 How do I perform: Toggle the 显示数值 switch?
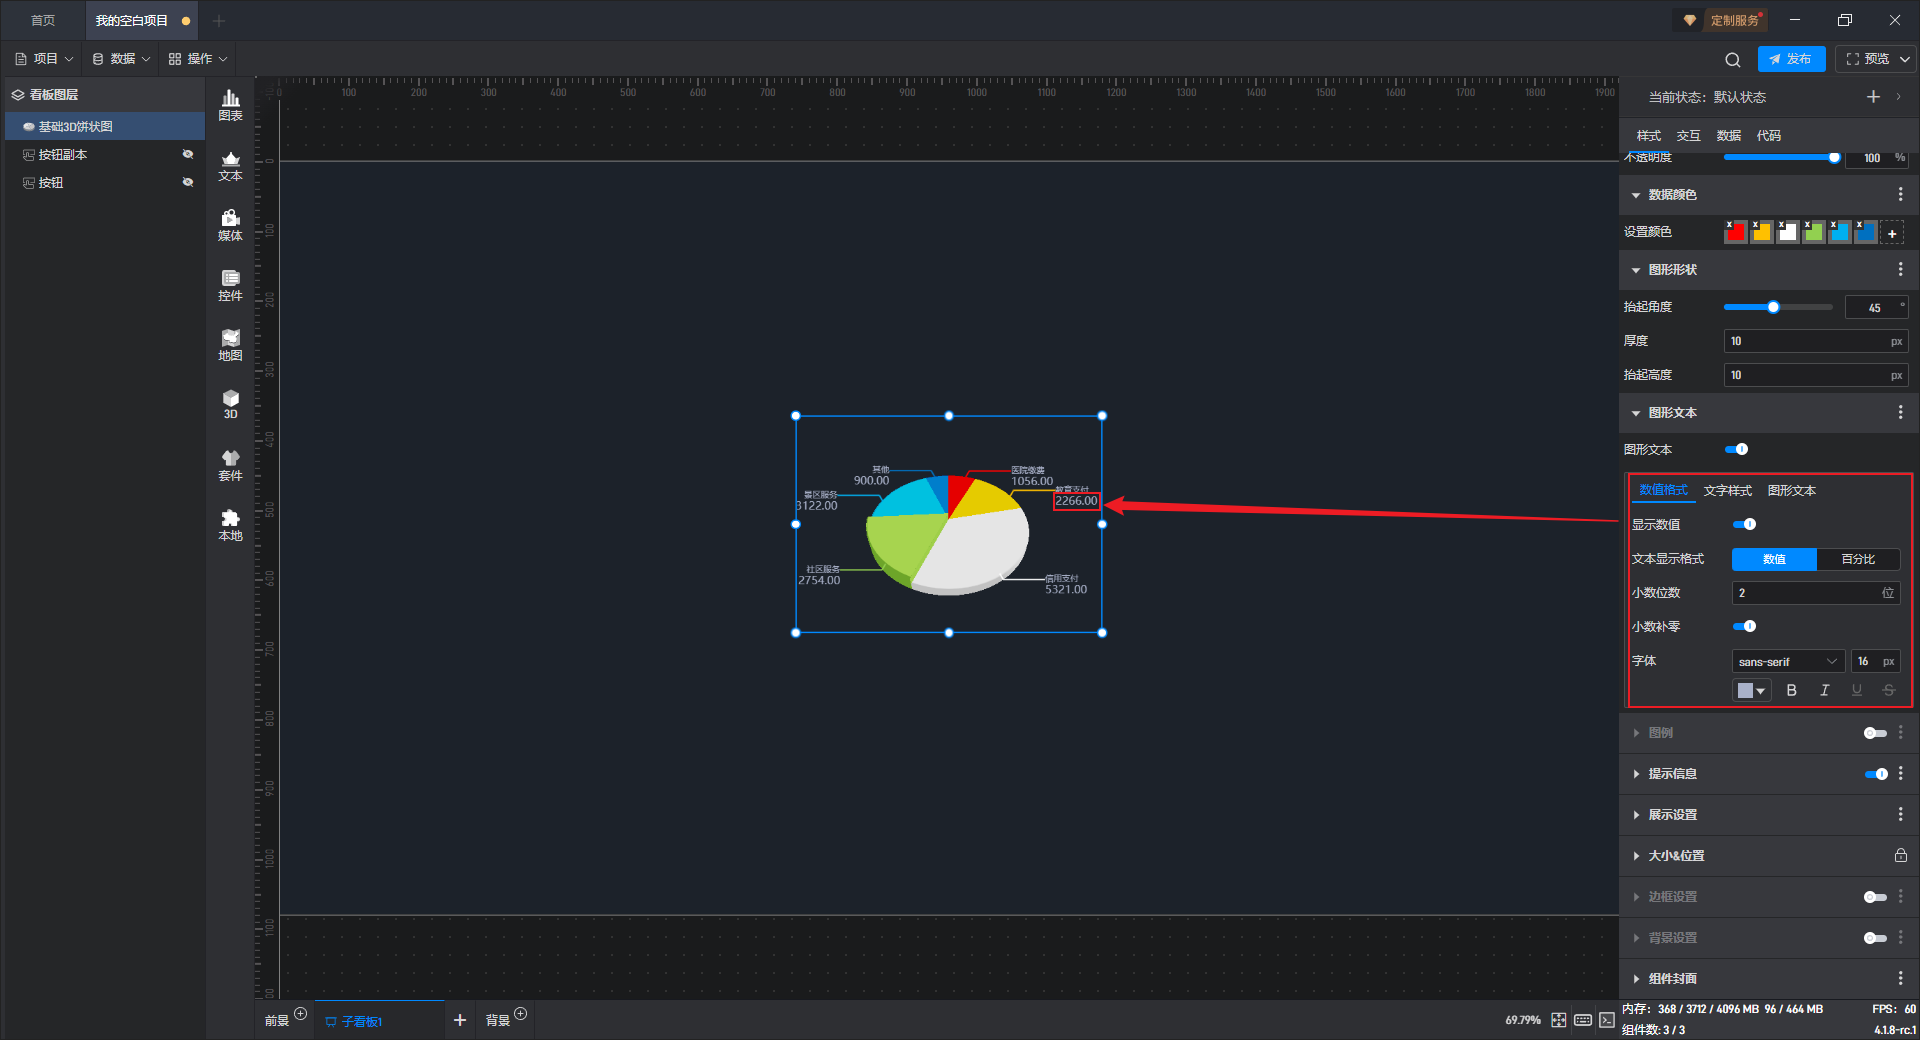[x=1745, y=525]
